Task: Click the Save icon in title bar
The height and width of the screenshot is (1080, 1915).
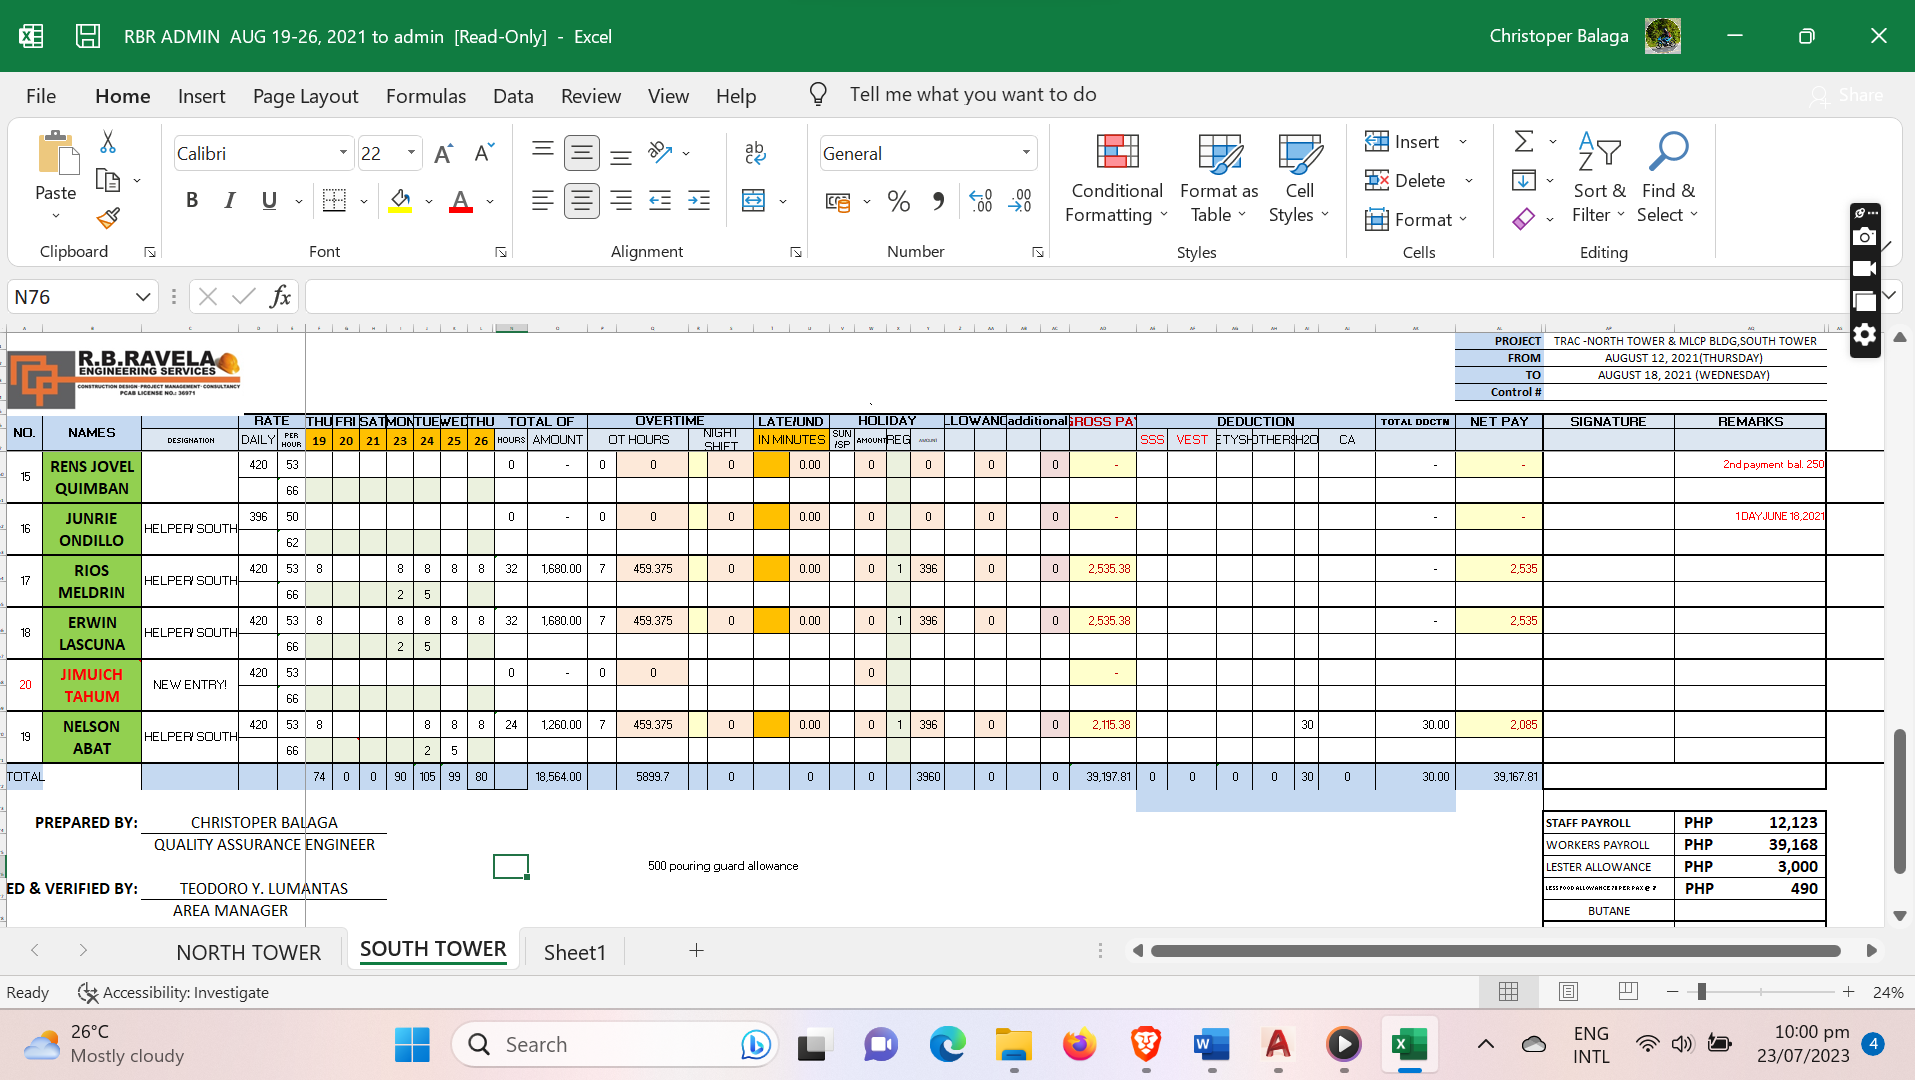Action: coord(88,36)
